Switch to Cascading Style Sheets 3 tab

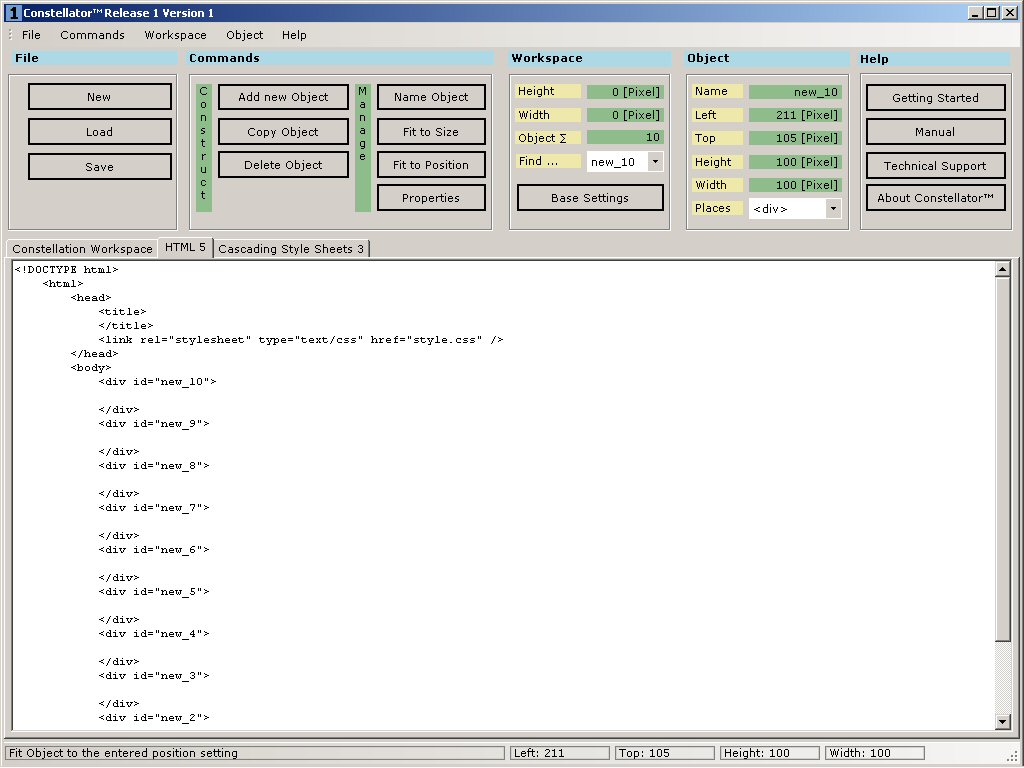[291, 249]
